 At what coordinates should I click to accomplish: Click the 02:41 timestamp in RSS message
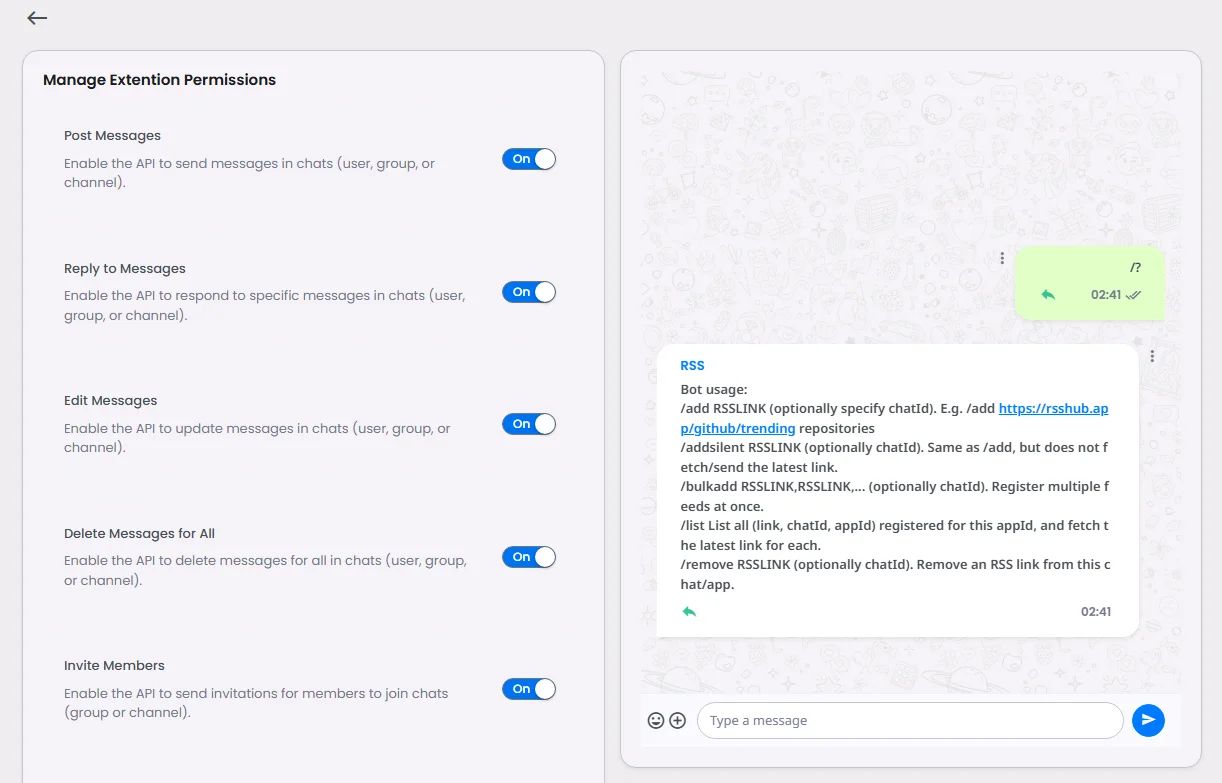1096,611
